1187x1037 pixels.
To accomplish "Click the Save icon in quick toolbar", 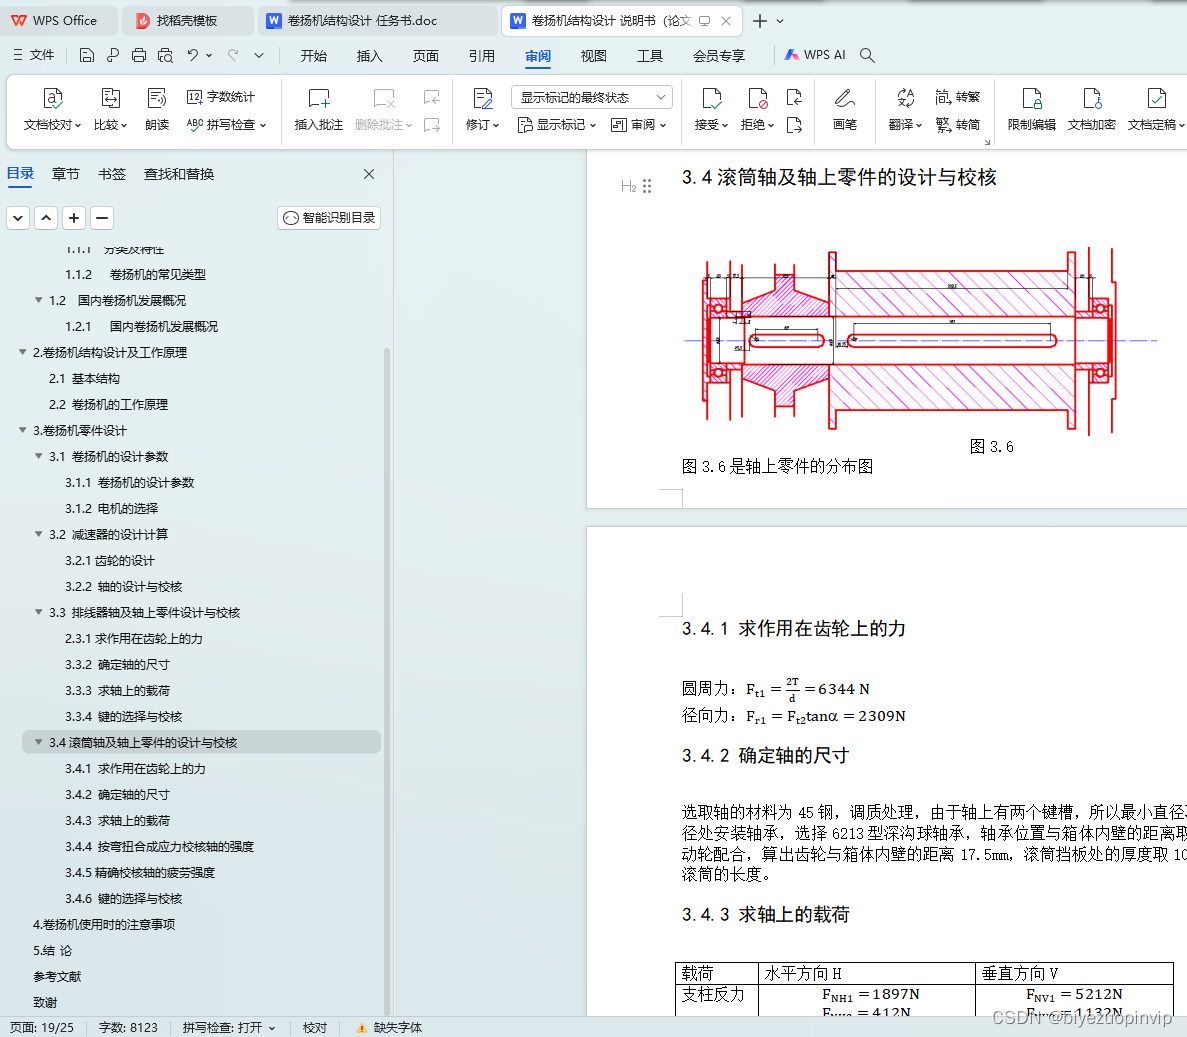I will (86, 55).
